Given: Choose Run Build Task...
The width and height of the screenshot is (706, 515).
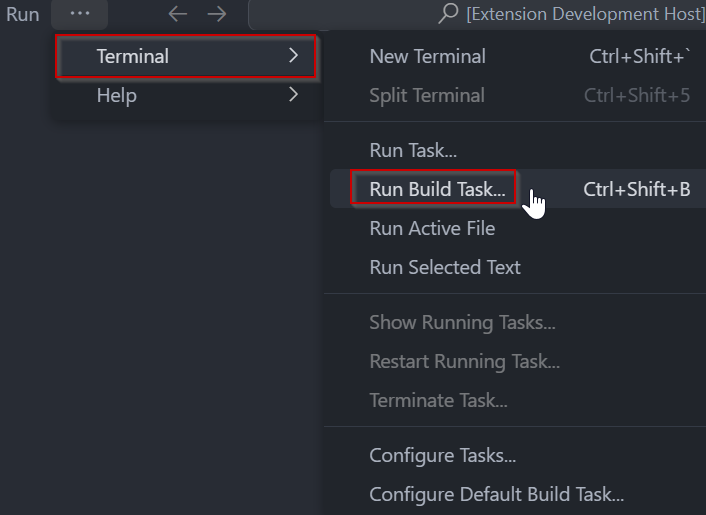Looking at the screenshot, I should coord(437,189).
